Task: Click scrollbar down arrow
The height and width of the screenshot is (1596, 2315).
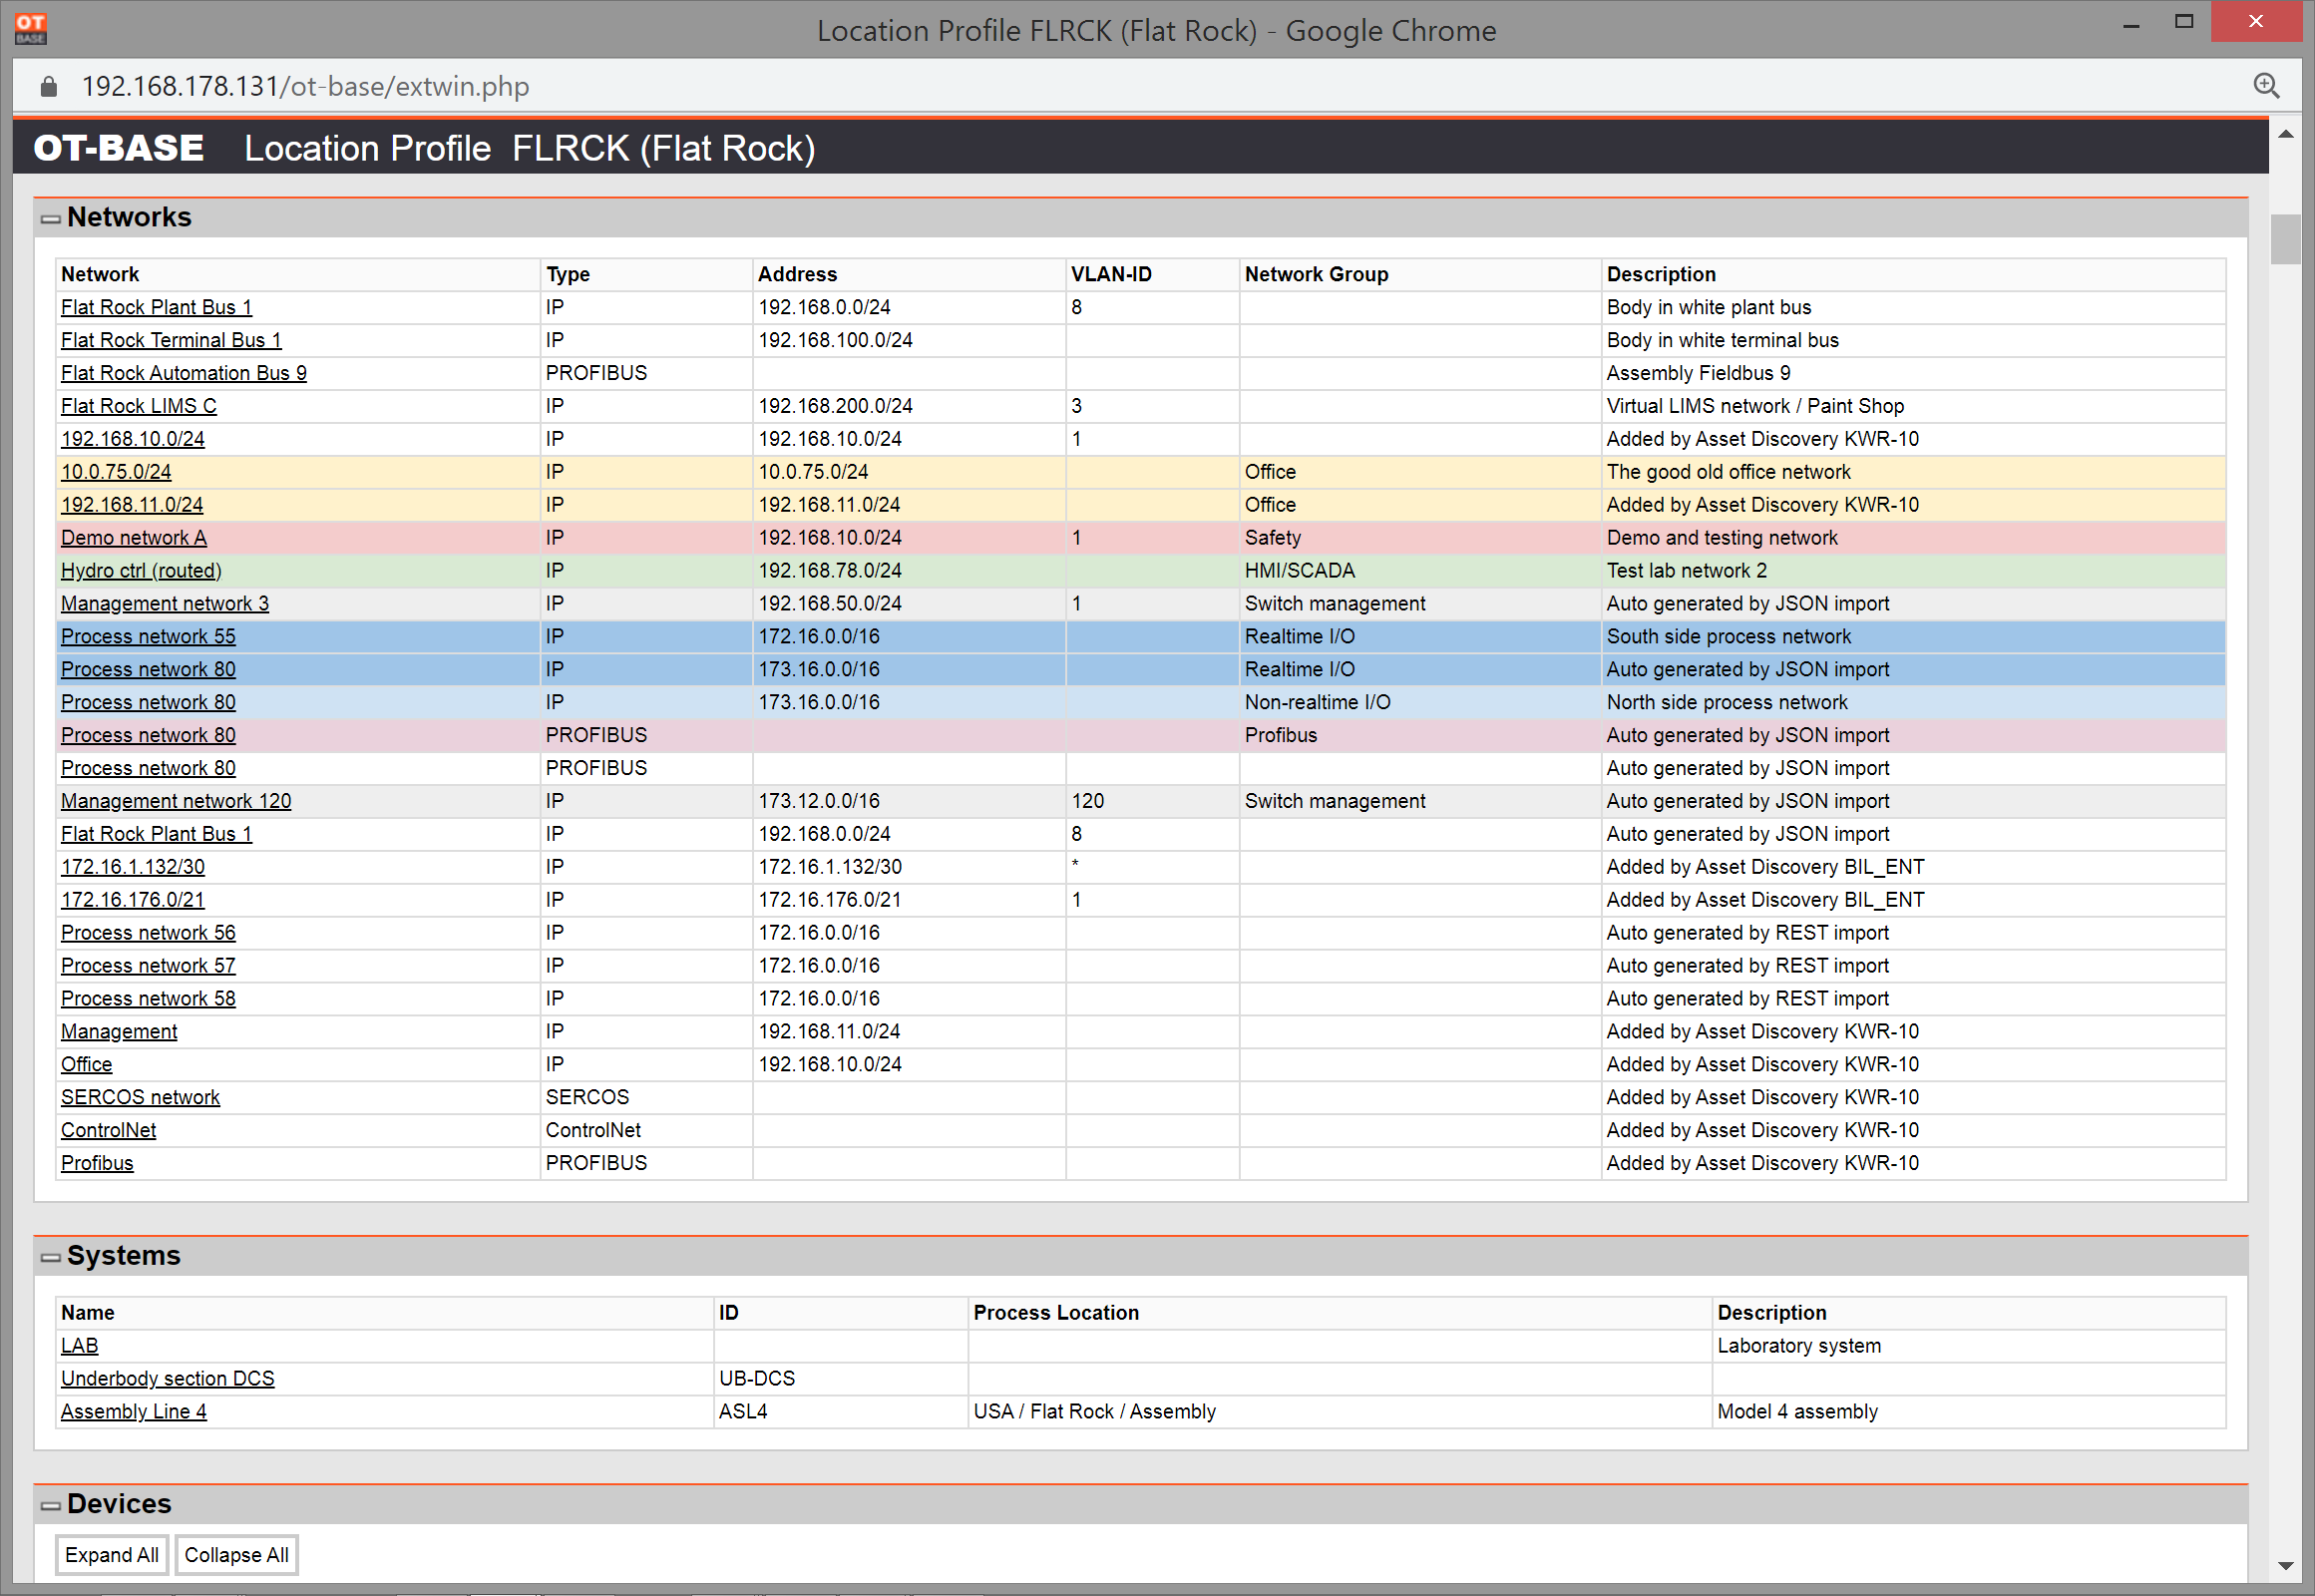Action: pos(2285,1566)
